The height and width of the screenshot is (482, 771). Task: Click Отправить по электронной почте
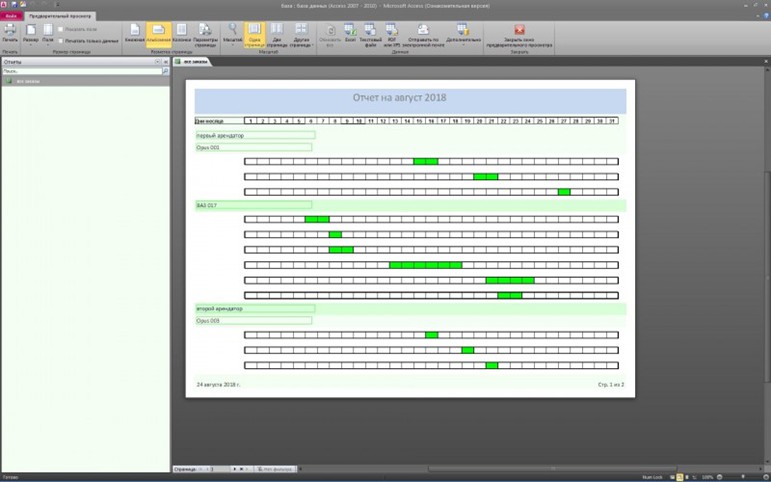coord(423,35)
